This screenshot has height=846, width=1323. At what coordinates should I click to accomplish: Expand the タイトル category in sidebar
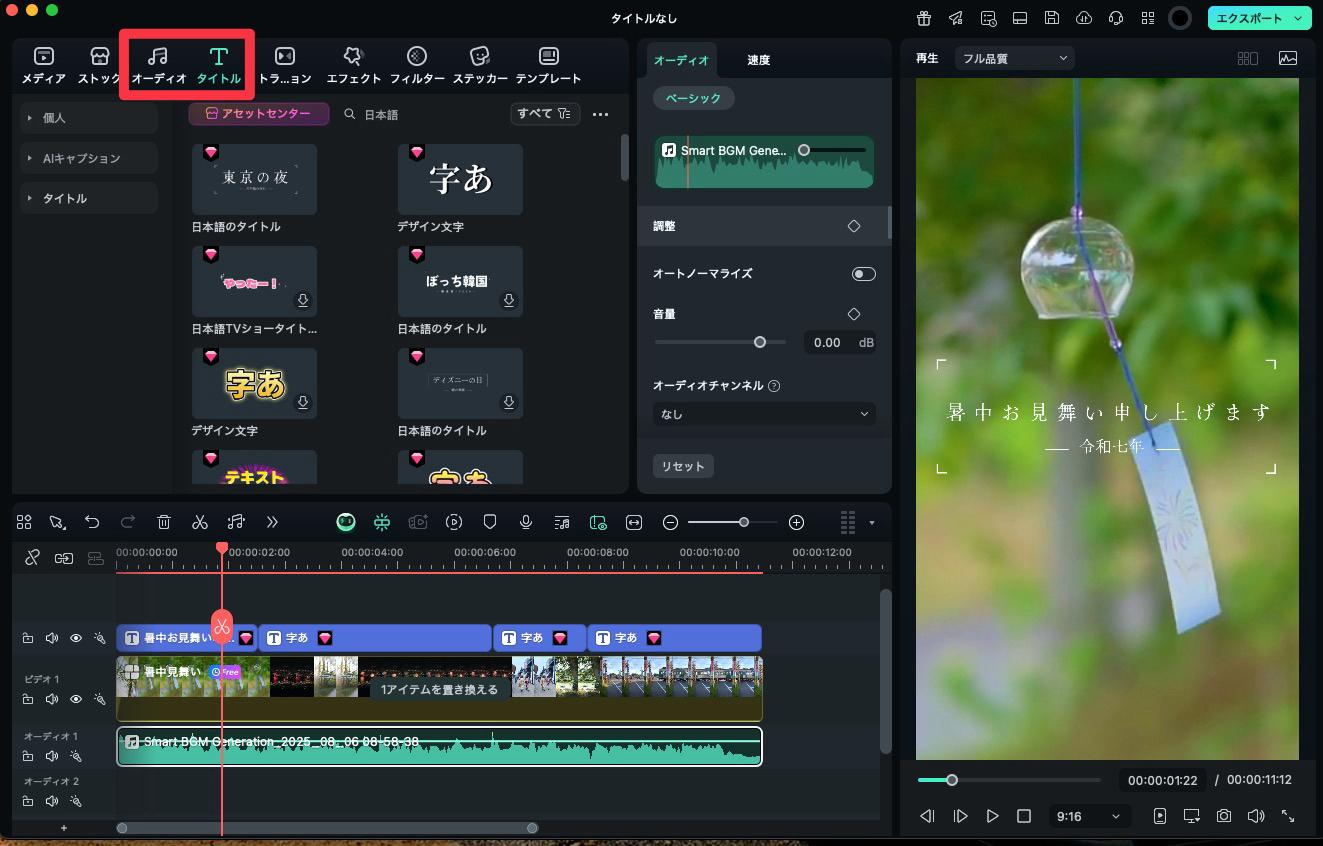[88, 198]
